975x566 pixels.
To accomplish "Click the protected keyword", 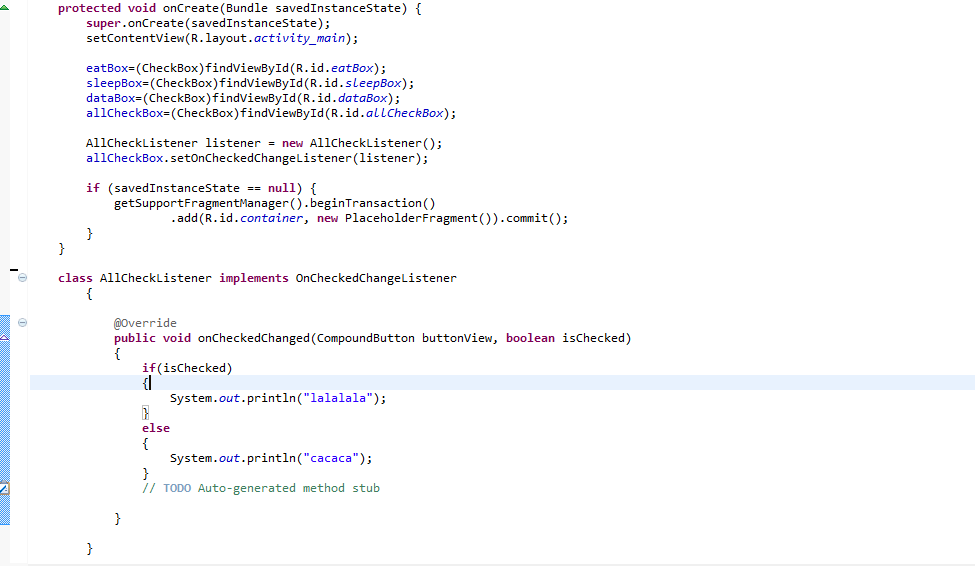I will coord(89,9).
